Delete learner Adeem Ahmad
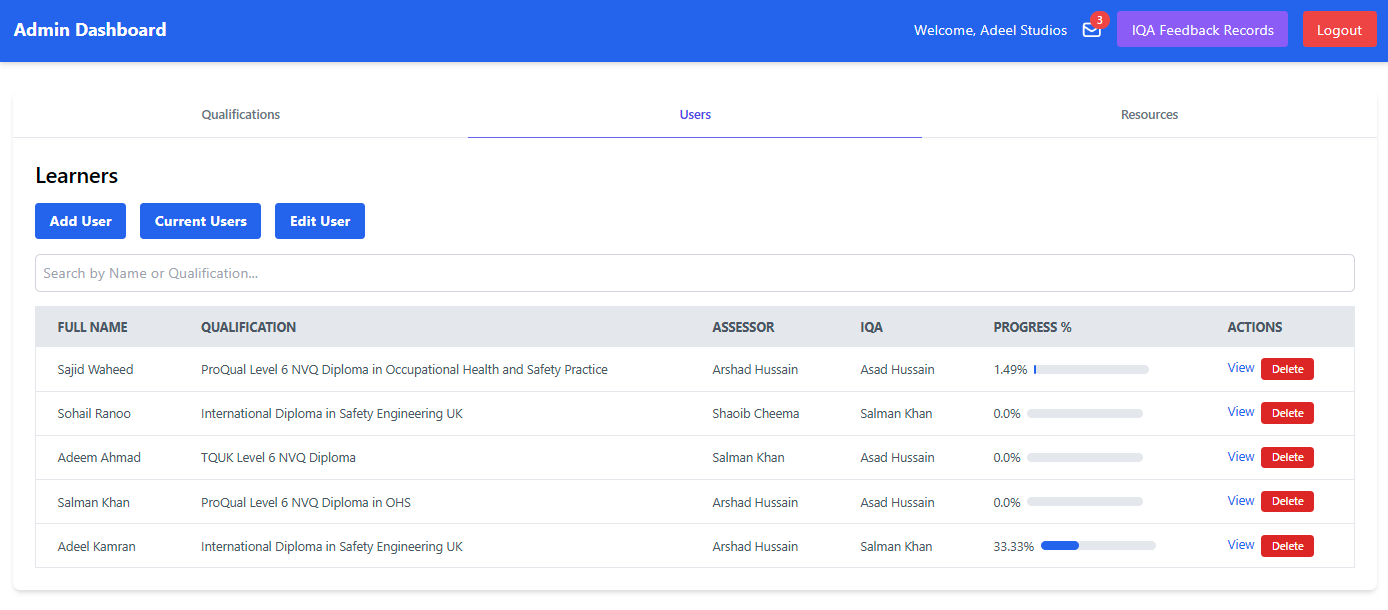1388x610 pixels. (1287, 457)
